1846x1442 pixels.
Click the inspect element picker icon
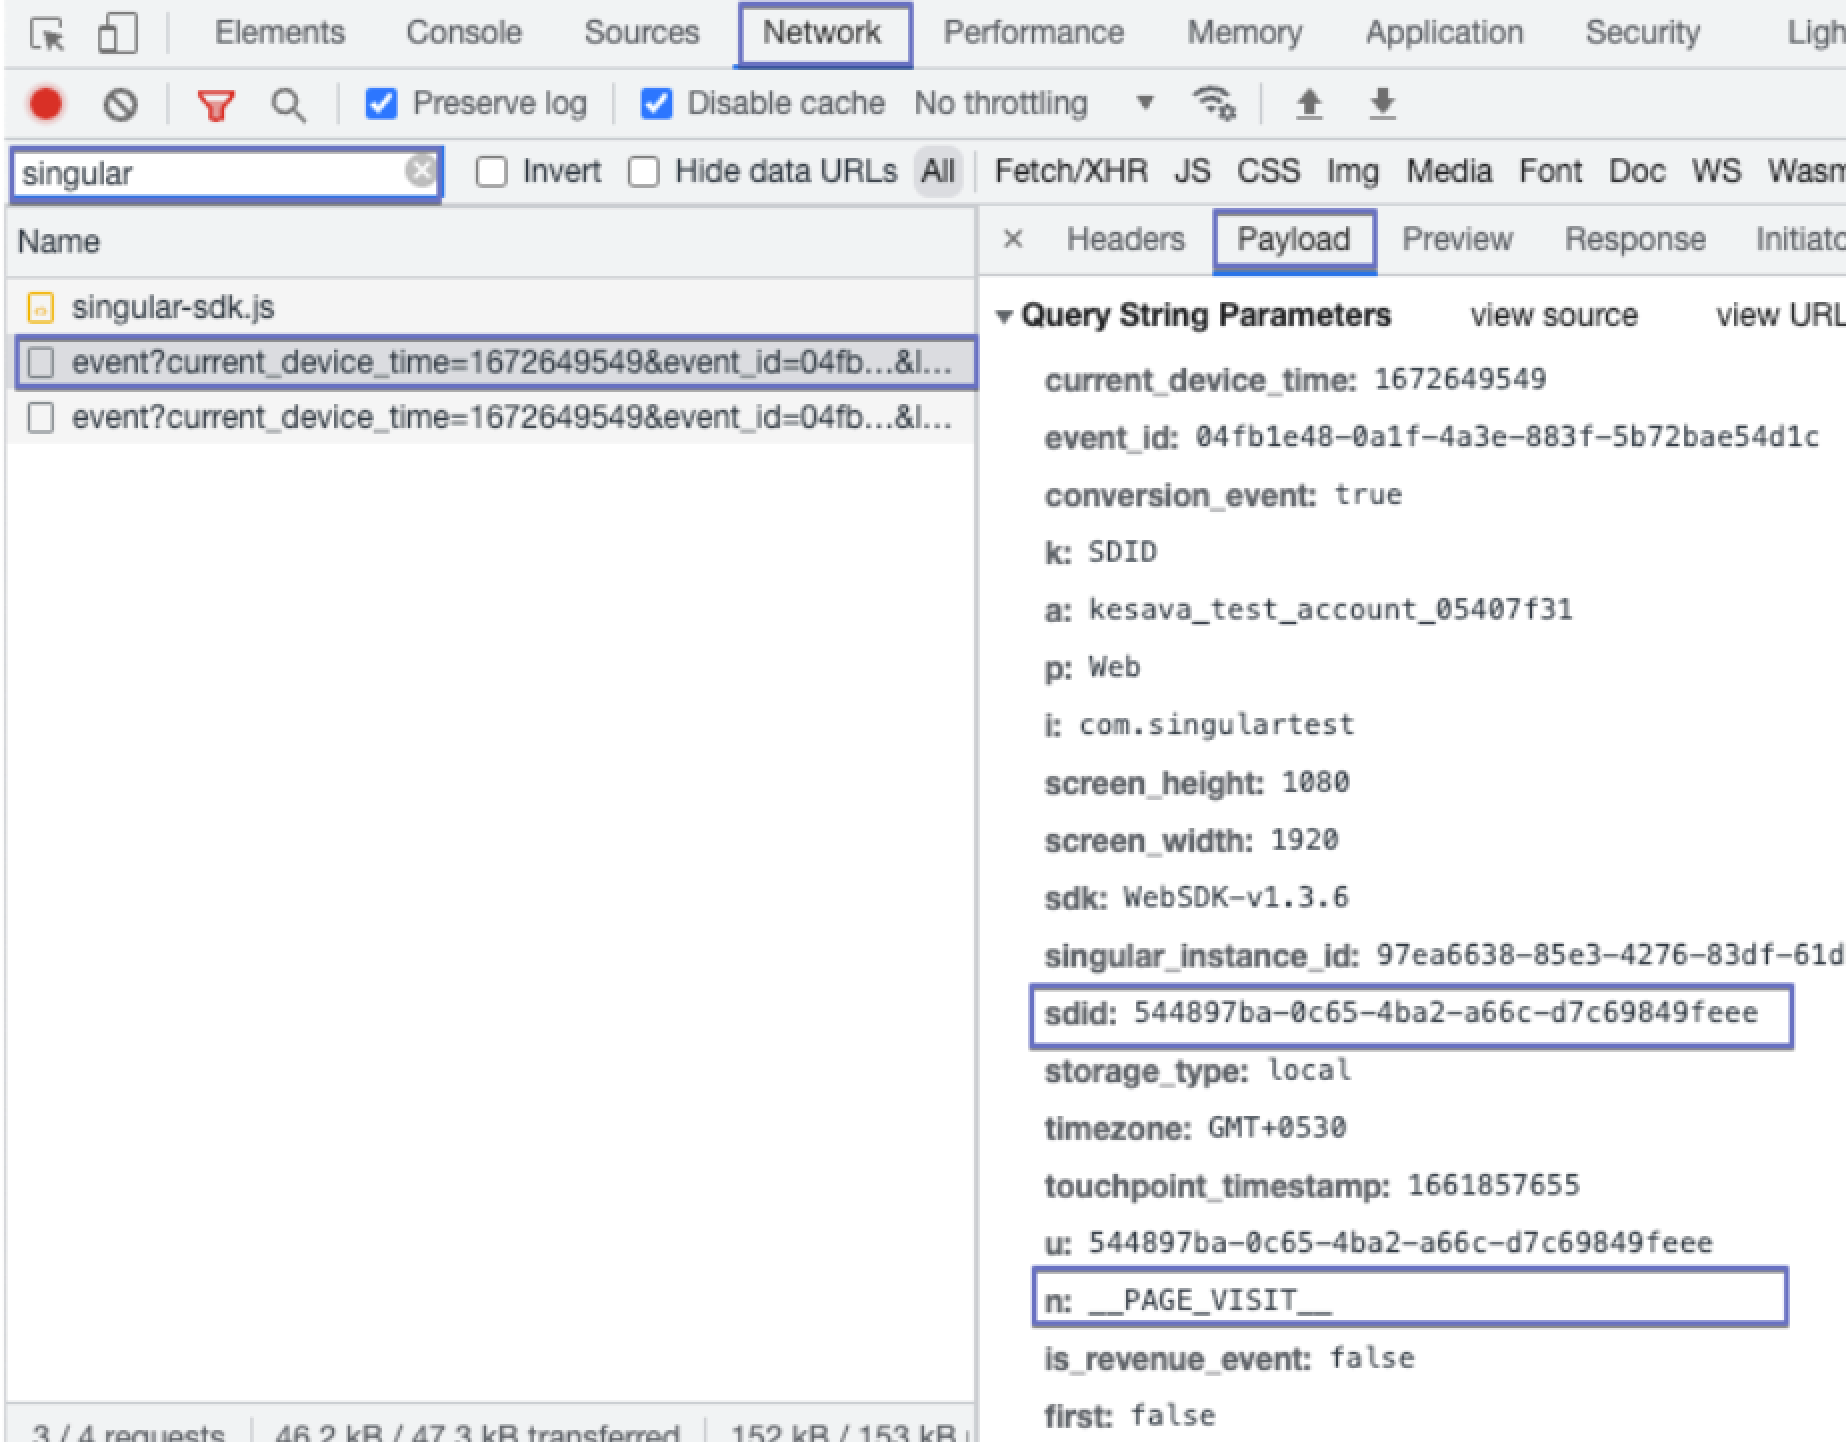[x=46, y=34]
